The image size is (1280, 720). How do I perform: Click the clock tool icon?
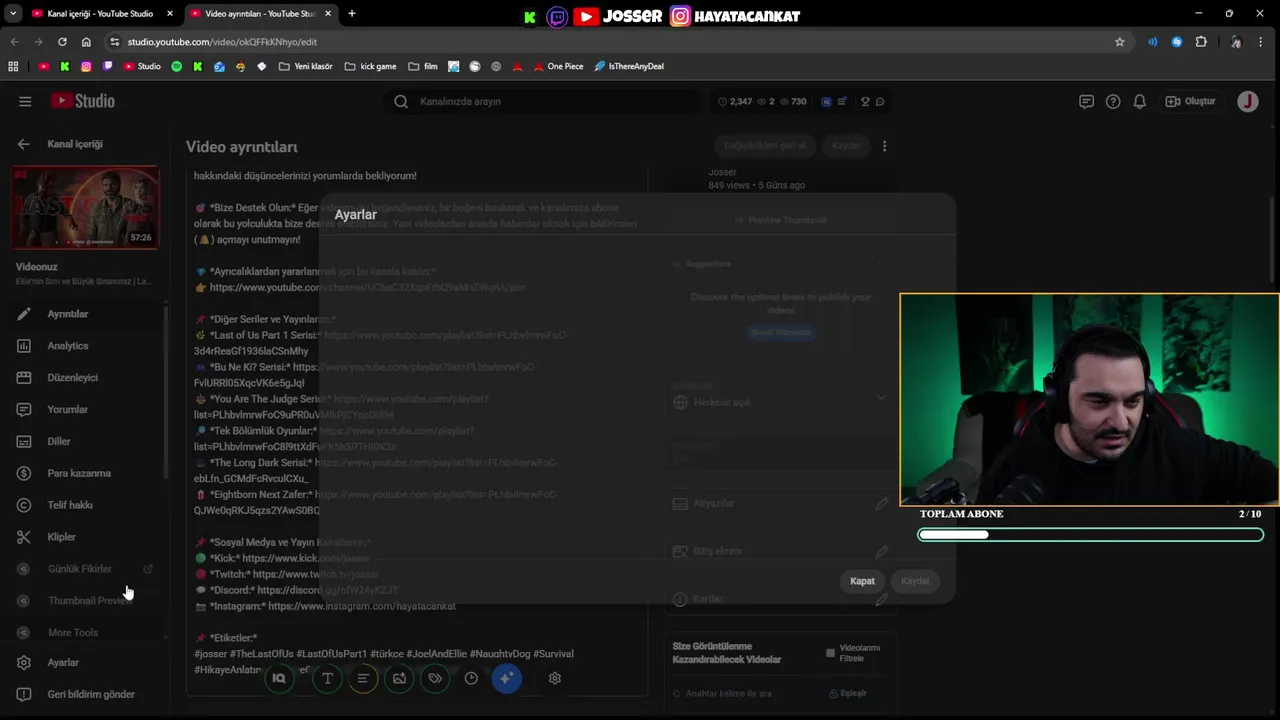[471, 678]
